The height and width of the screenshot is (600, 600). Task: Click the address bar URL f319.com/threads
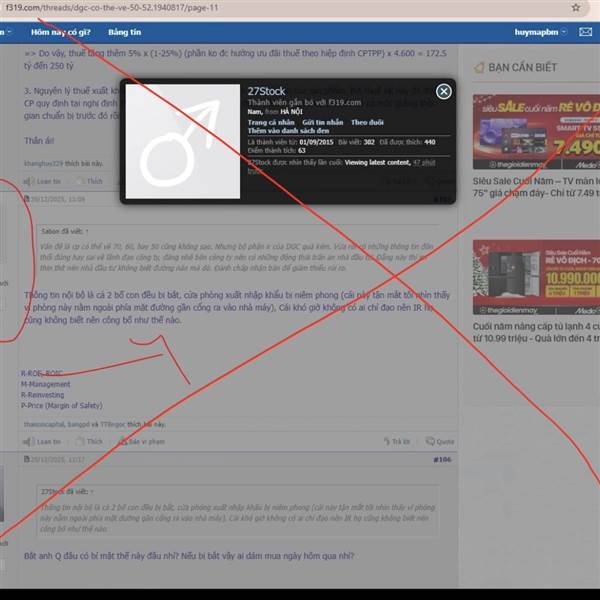pyautogui.click(x=112, y=7)
